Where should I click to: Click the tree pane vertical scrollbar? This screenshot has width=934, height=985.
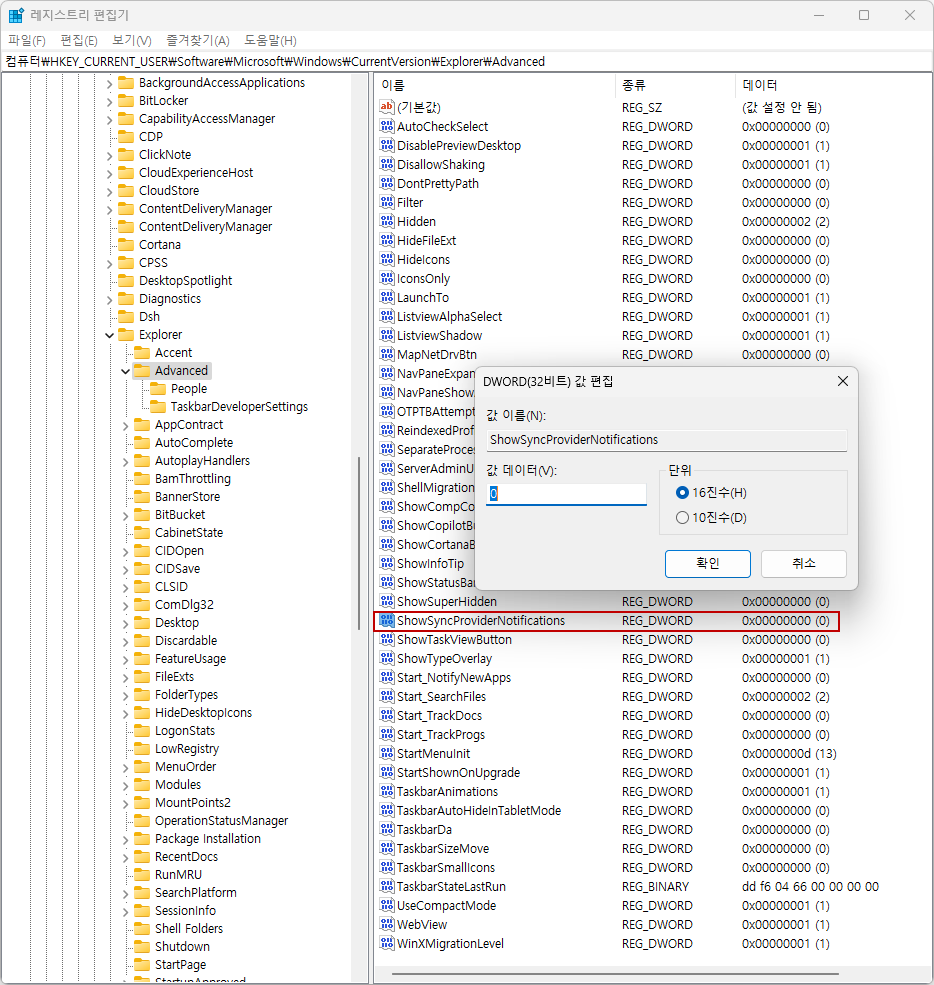point(359,543)
